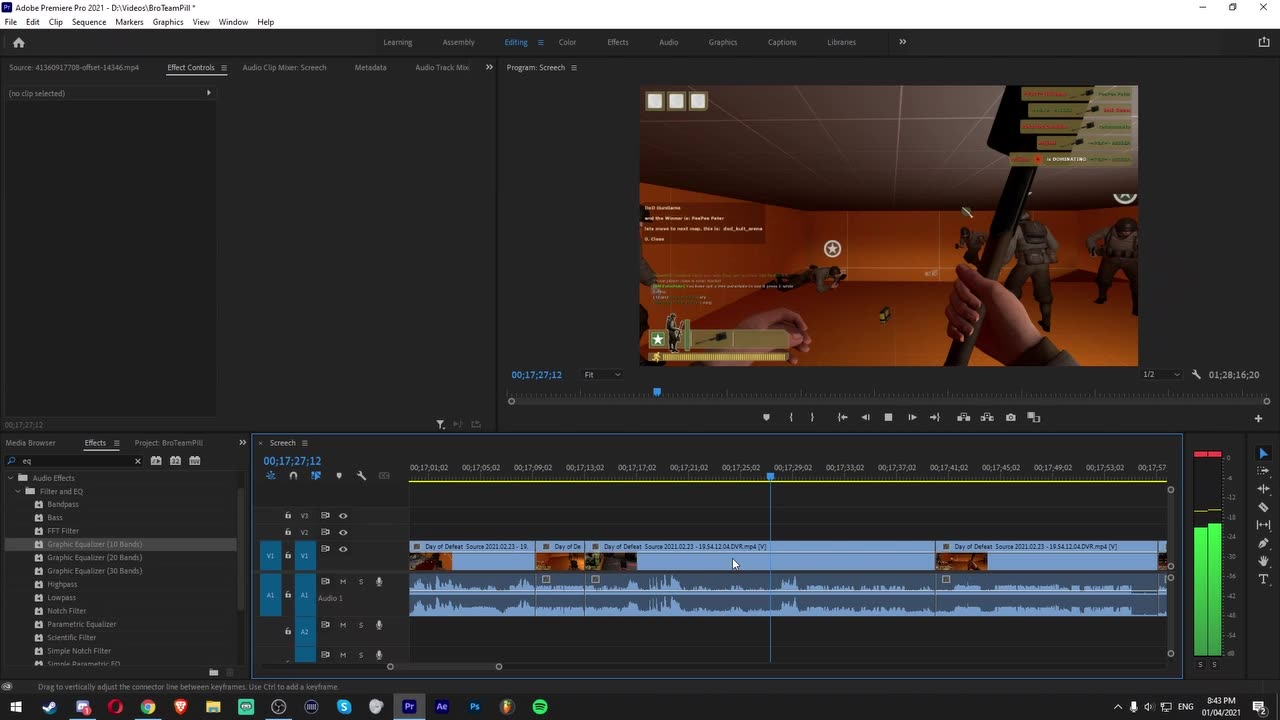
Task: Toggle V3 track output eye
Action: [343, 516]
